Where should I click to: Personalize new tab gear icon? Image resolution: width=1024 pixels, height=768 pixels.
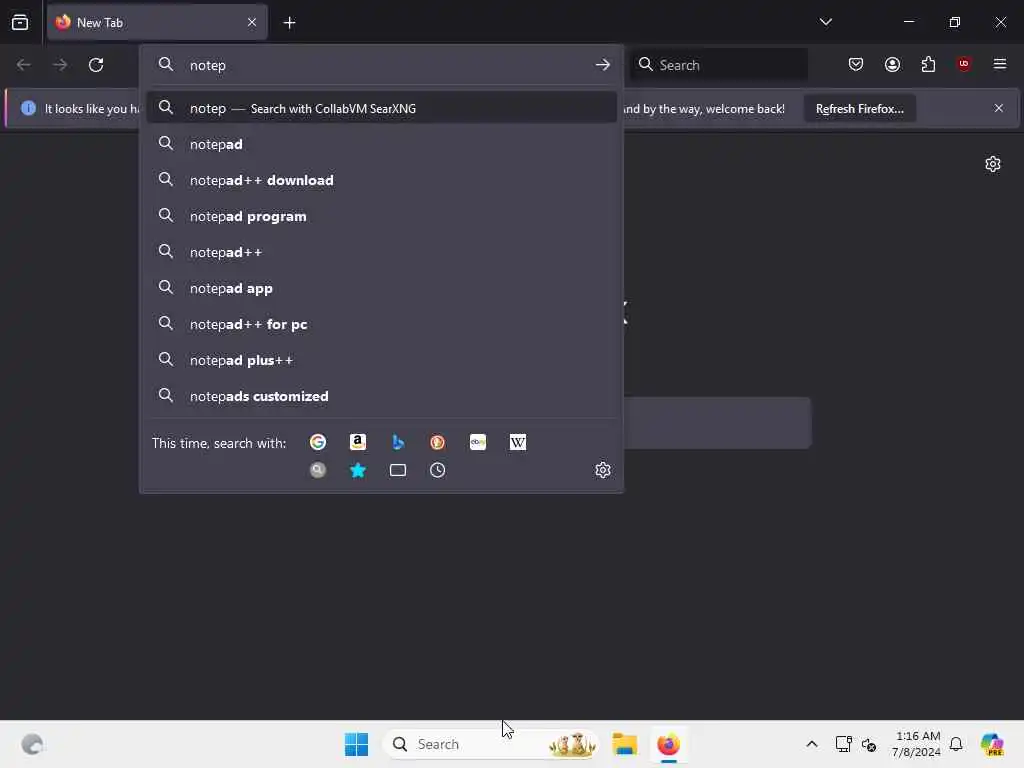(x=993, y=164)
